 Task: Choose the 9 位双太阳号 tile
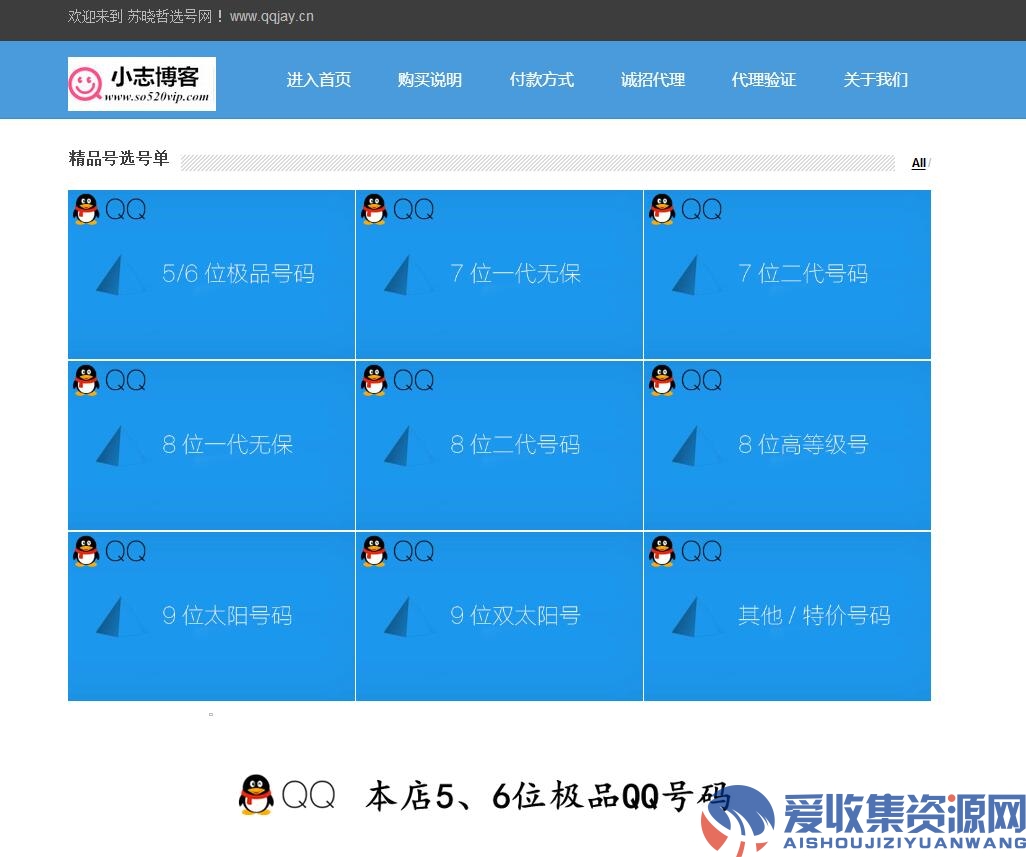499,616
